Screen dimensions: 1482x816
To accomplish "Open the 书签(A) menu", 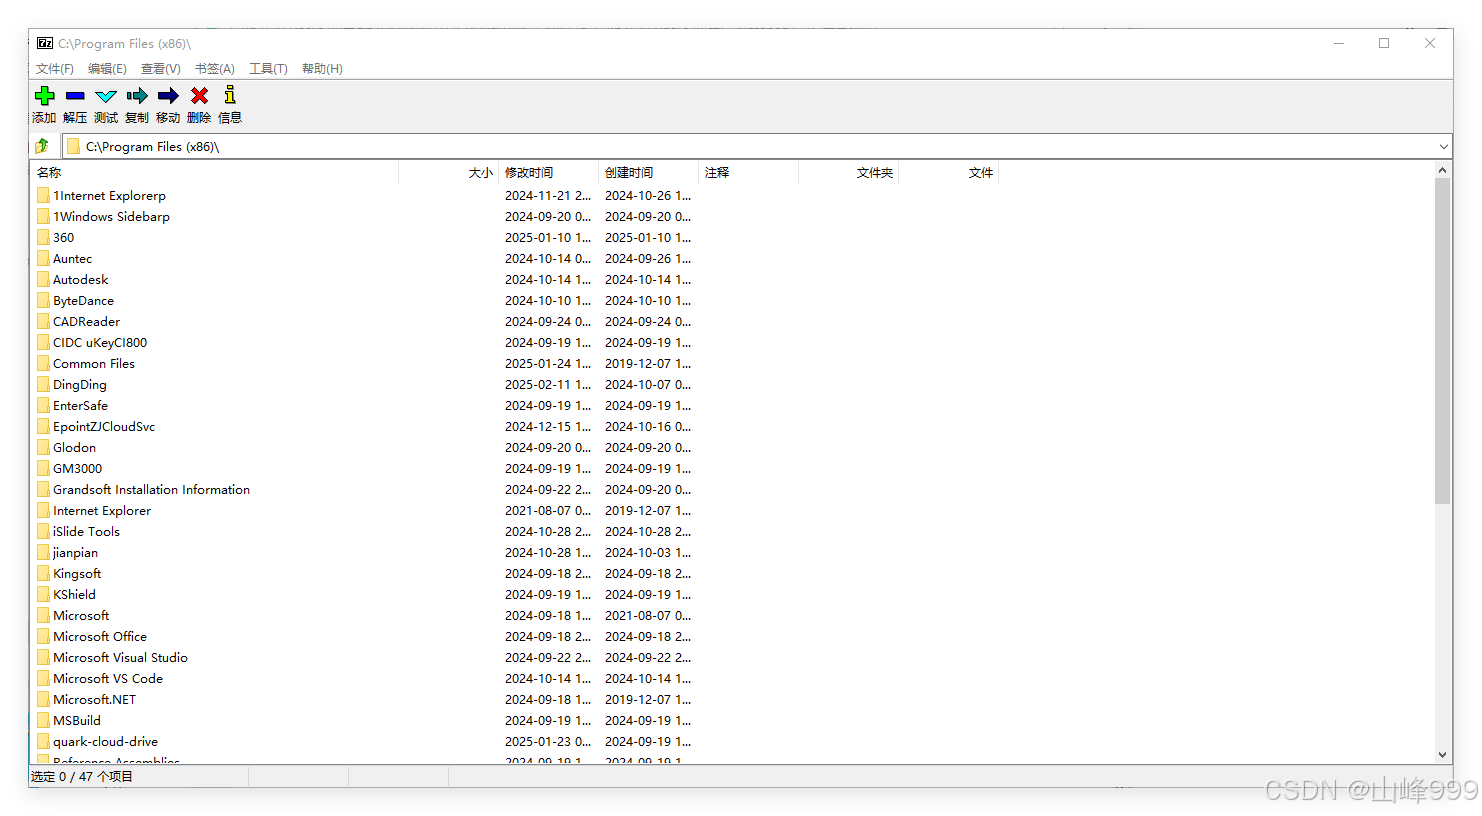I will coord(215,69).
